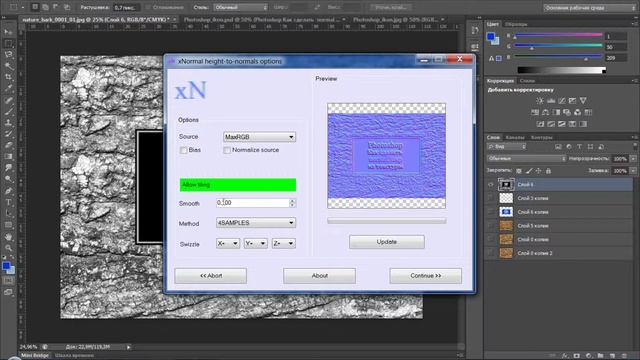This screenshot has height=360, width=640.
Task: Show the Слой 0 копия 2 layer
Action: pyautogui.click(x=491, y=253)
